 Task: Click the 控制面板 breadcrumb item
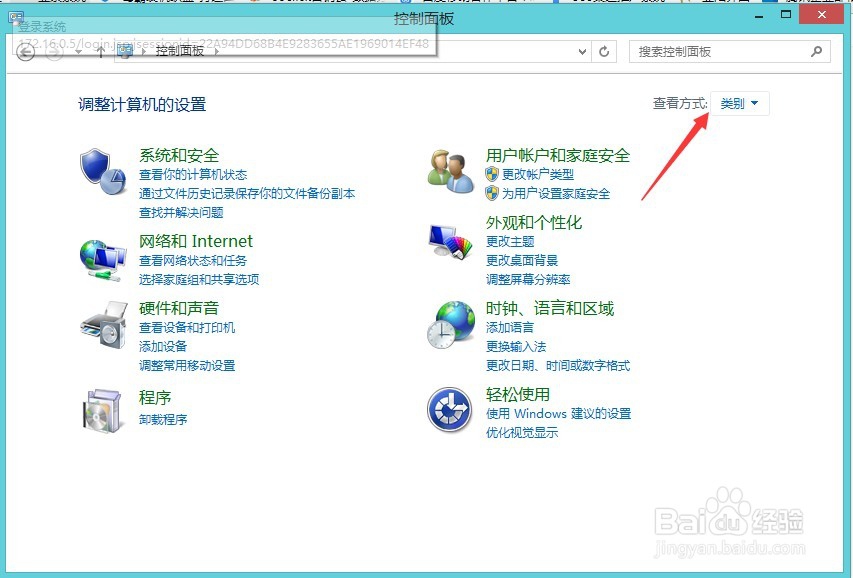[x=180, y=51]
